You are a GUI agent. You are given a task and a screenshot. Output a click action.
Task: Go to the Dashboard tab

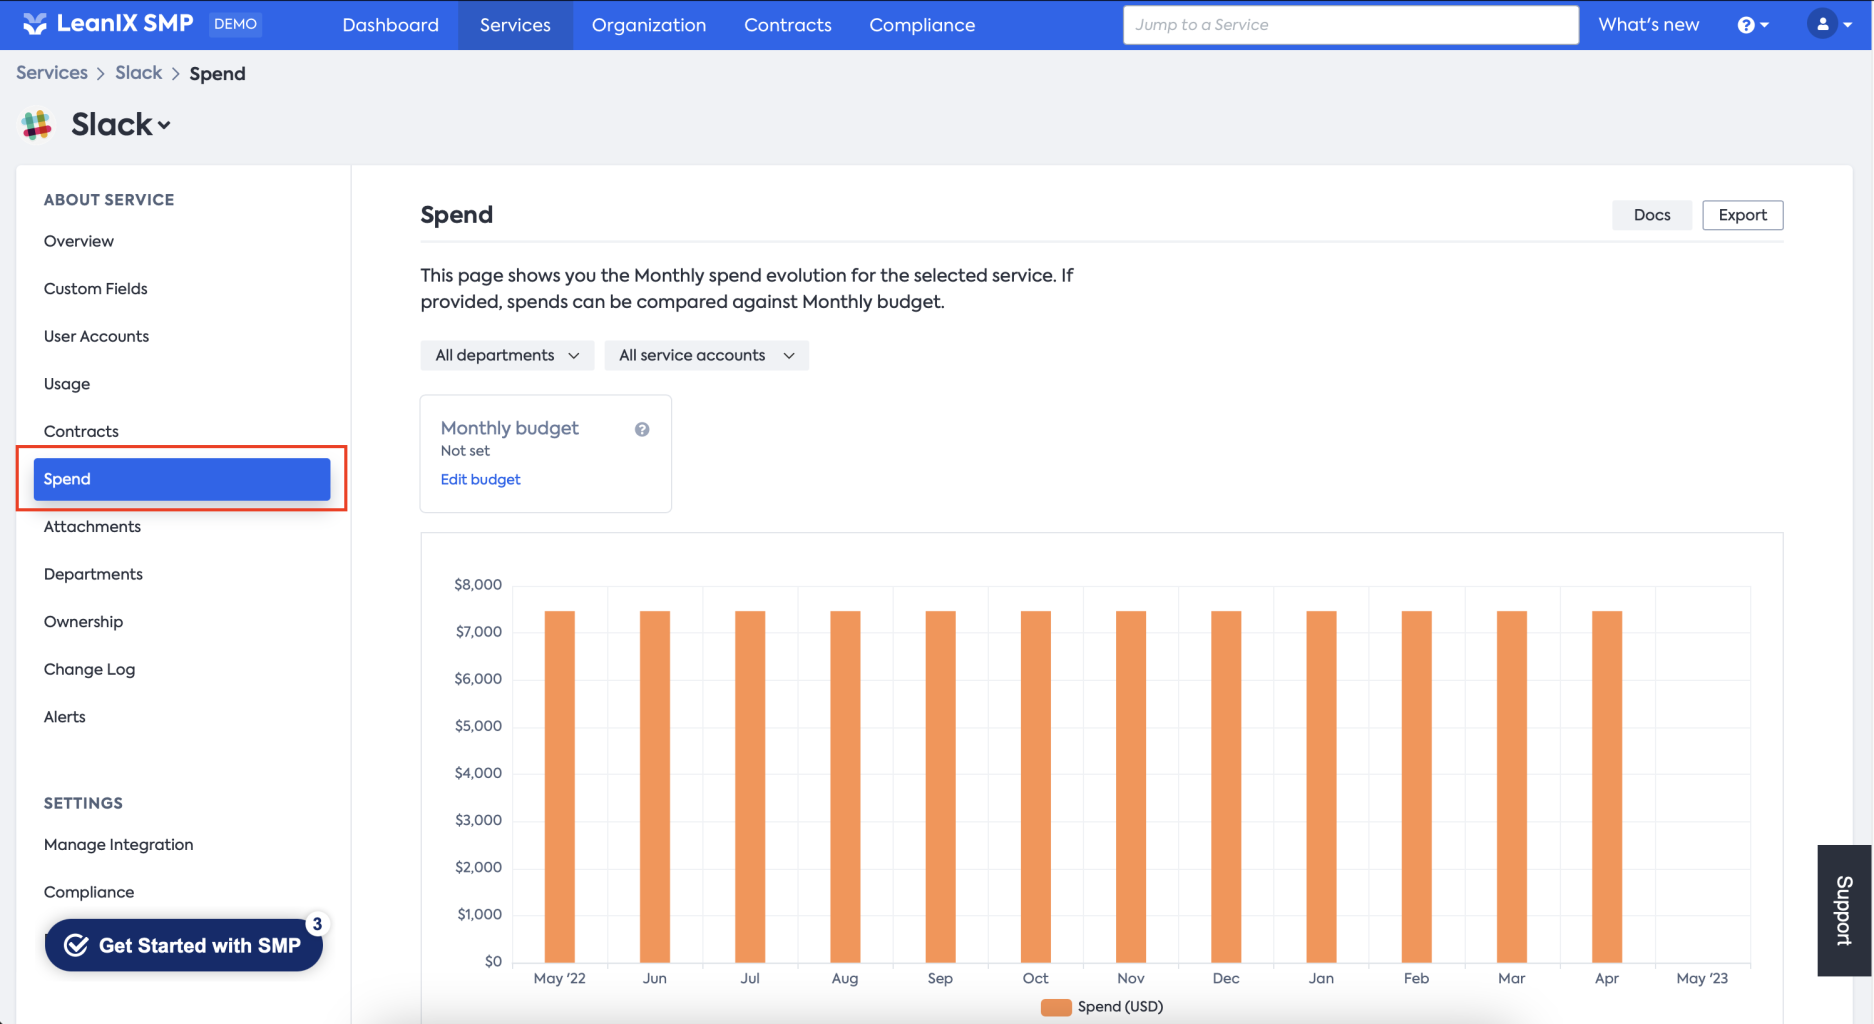point(390,25)
